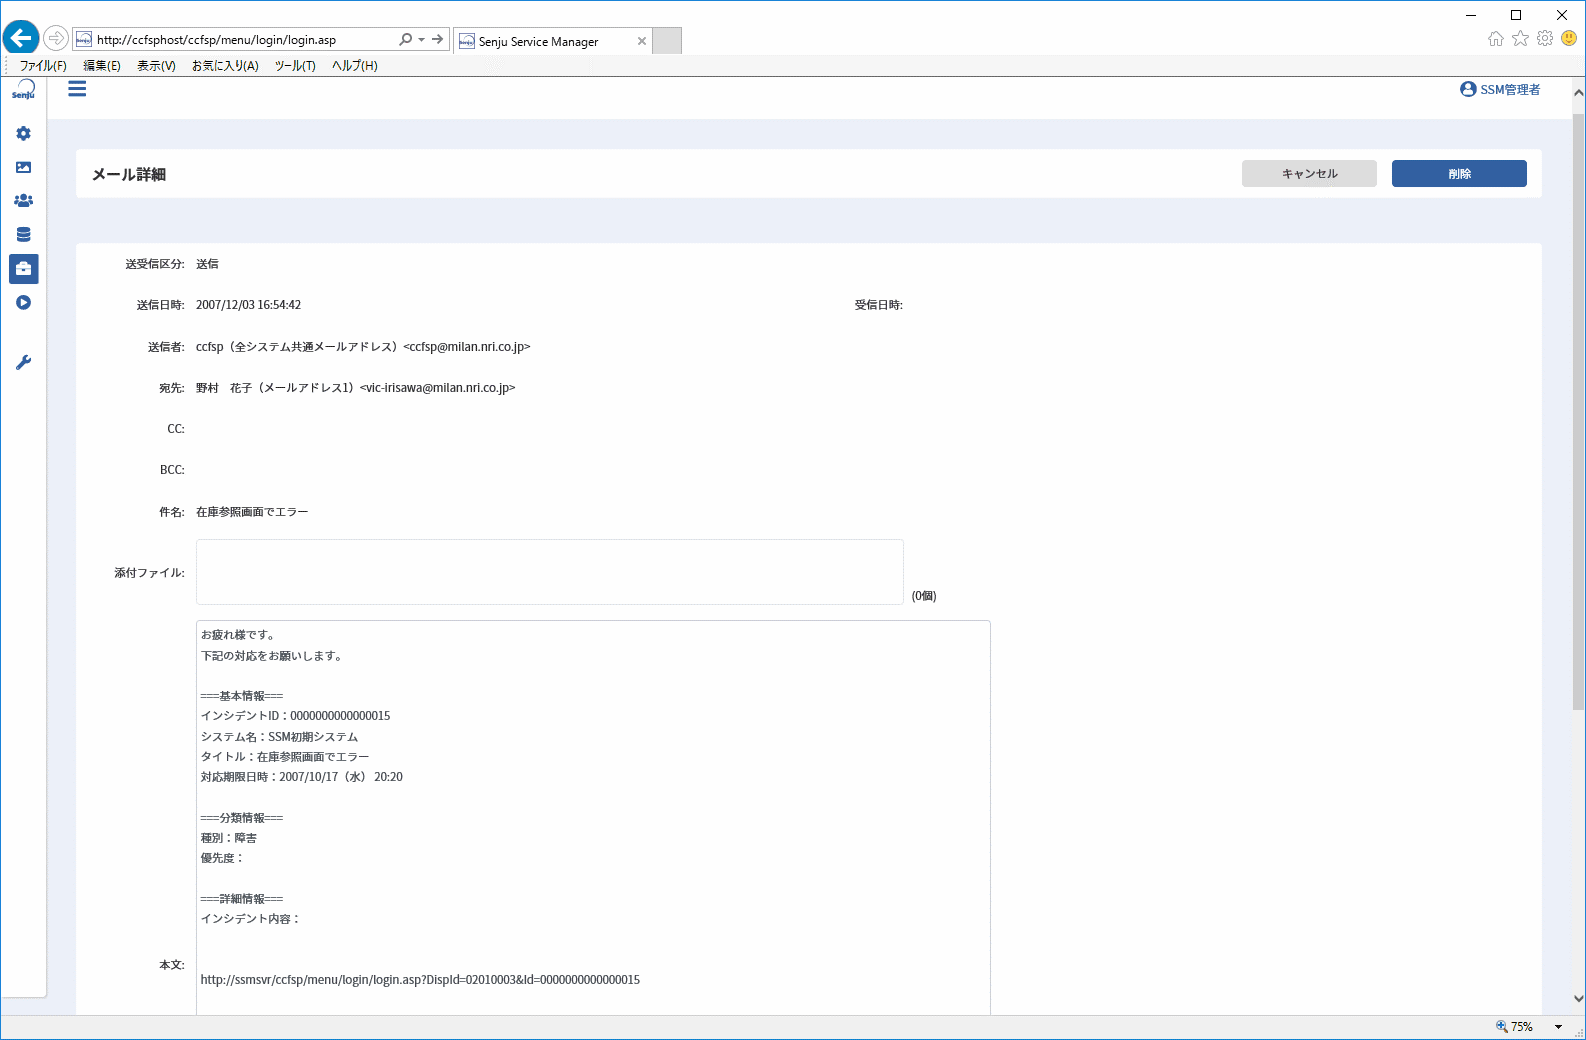The width and height of the screenshot is (1586, 1040).
Task: Click the SSM管理者 user name link
Action: (1510, 89)
